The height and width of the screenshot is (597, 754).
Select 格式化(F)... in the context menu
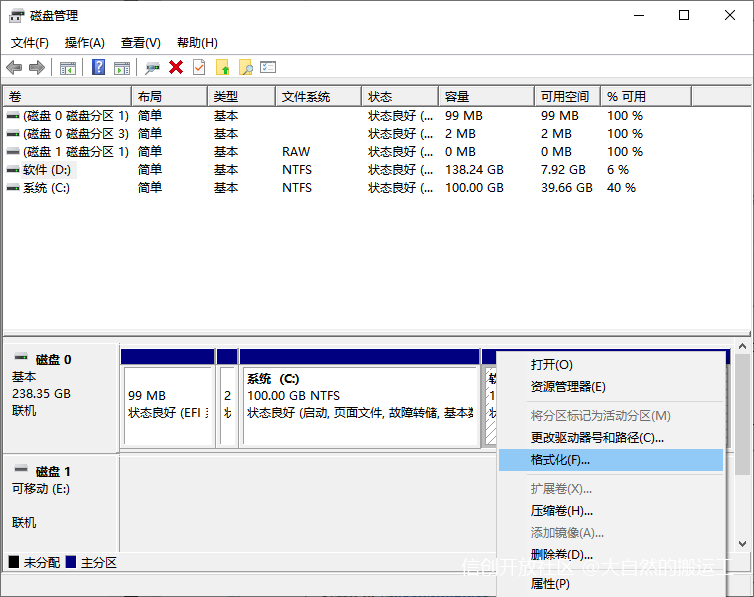point(611,460)
